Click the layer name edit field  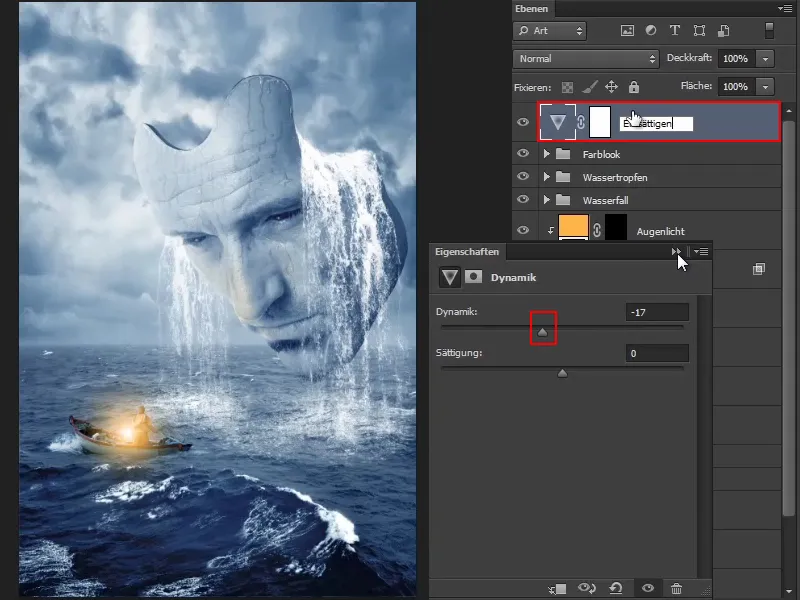click(x=656, y=123)
